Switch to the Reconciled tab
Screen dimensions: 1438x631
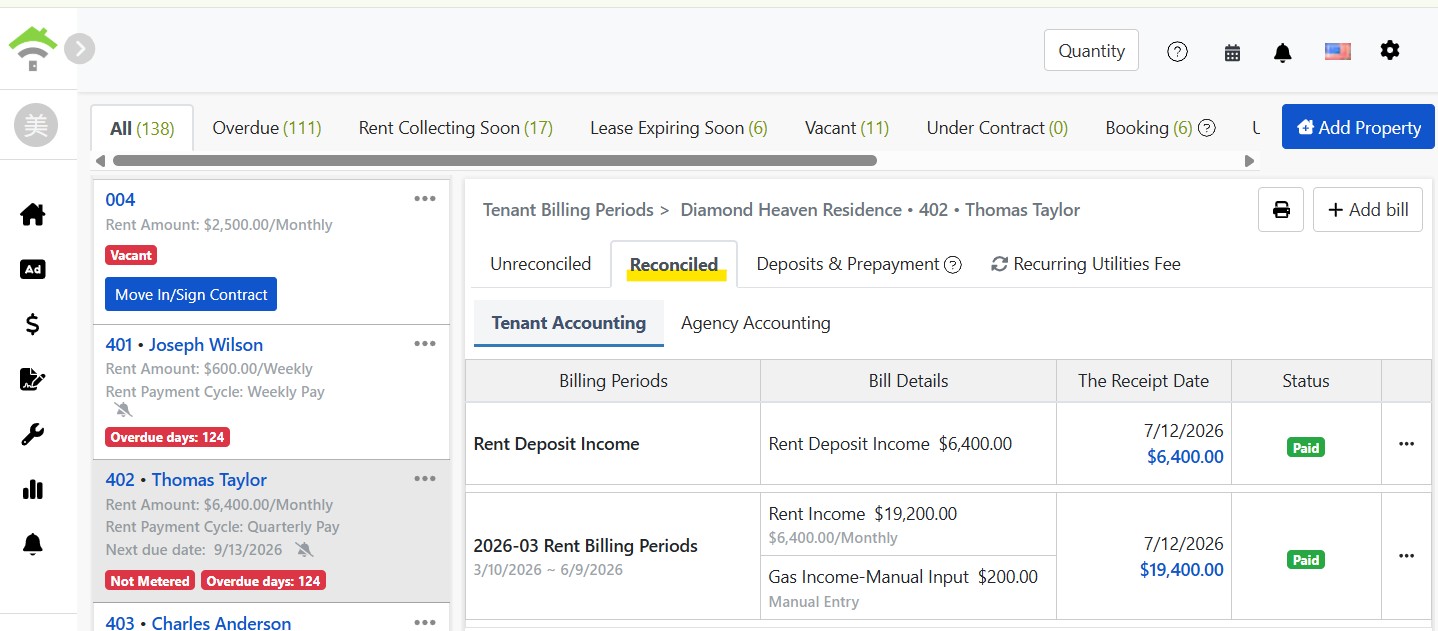tap(674, 264)
